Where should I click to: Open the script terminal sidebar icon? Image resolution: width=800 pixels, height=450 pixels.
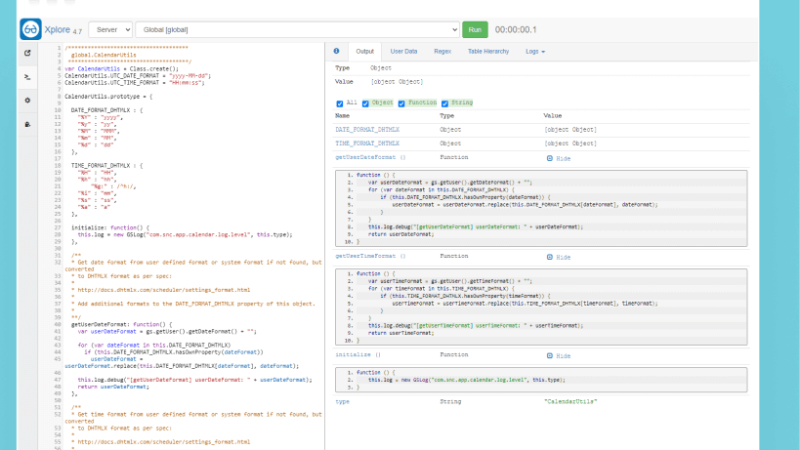[x=27, y=76]
